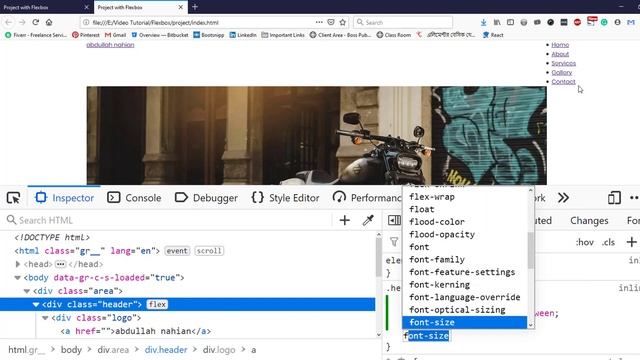Click the abdullah nahian logo link
Viewport: 640px width, 360px height.
110,45
